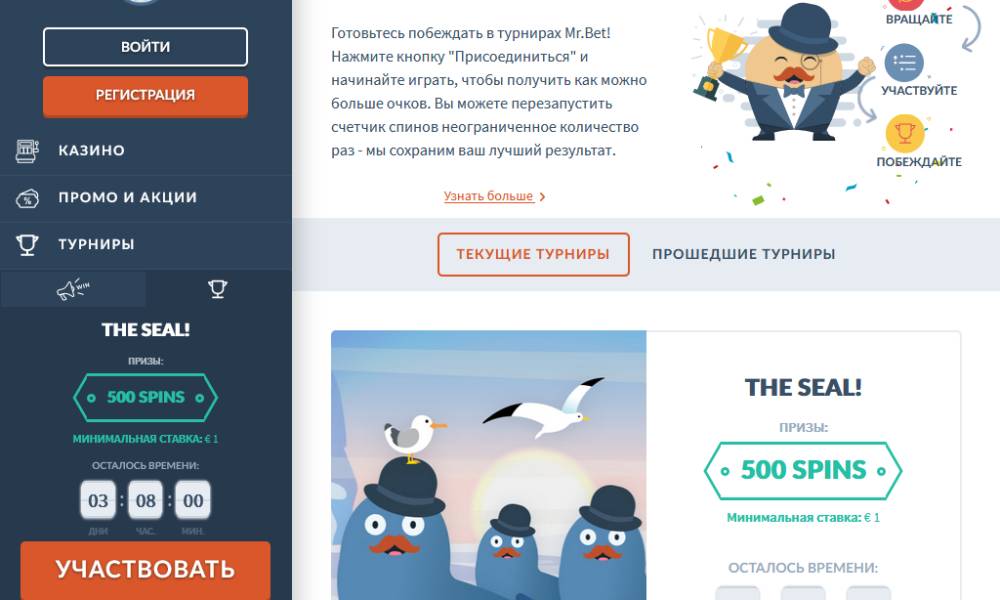Open the Узнать больше link
This screenshot has width=1000, height=600.
(x=489, y=196)
